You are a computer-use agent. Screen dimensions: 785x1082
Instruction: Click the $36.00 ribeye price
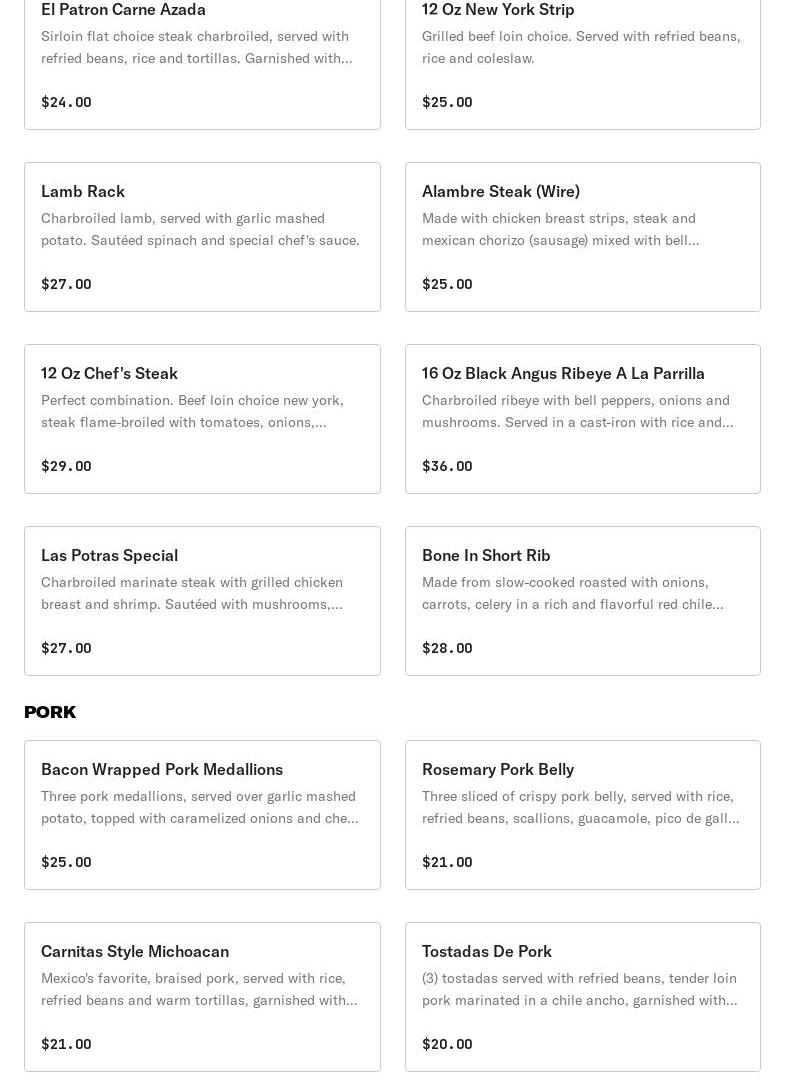pyautogui.click(x=447, y=466)
